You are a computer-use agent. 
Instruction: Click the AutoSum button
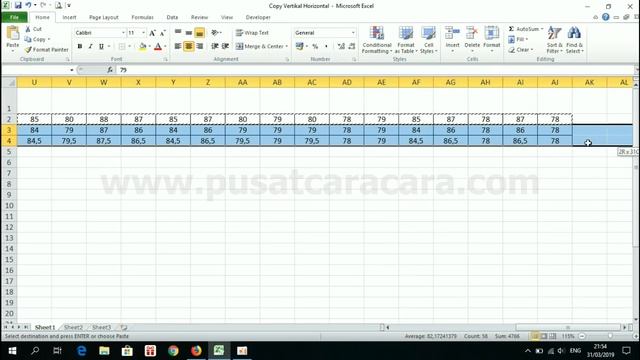coord(525,29)
